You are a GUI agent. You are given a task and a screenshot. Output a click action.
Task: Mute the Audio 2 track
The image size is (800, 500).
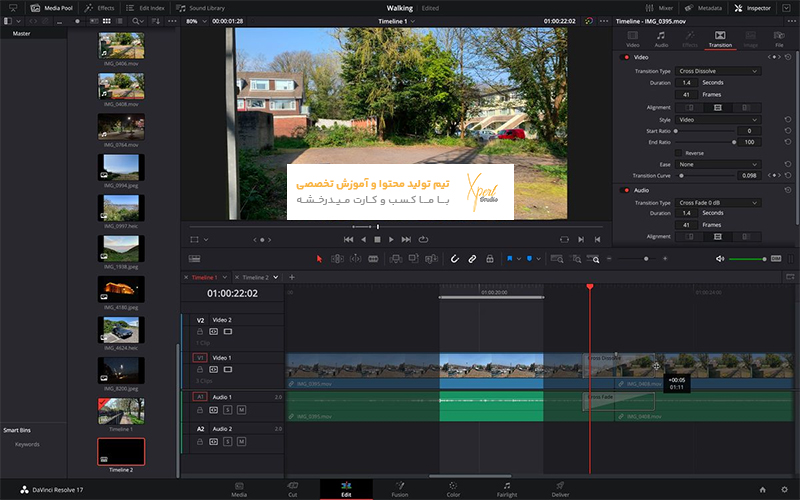click(x=241, y=441)
